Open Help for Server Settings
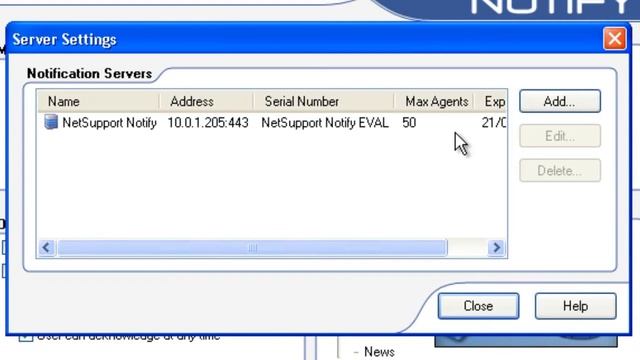This screenshot has width=640, height=360. (x=576, y=306)
